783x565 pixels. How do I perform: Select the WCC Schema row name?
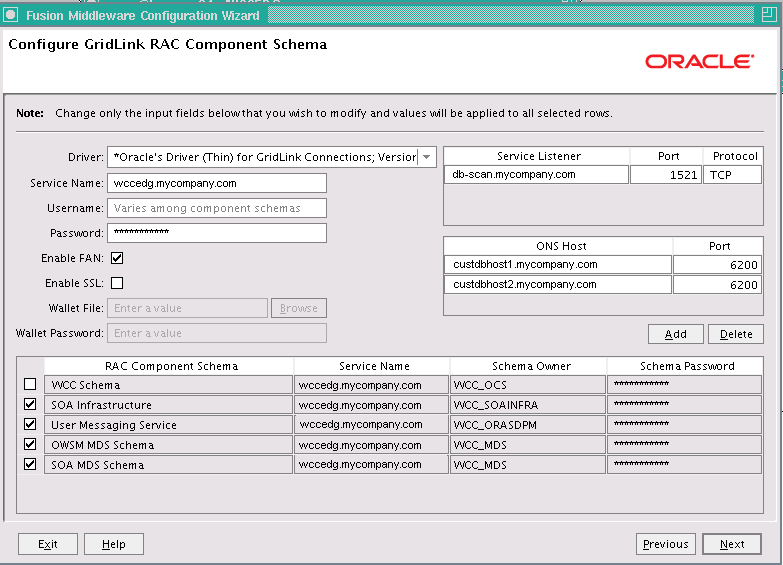pyautogui.click(x=168, y=385)
